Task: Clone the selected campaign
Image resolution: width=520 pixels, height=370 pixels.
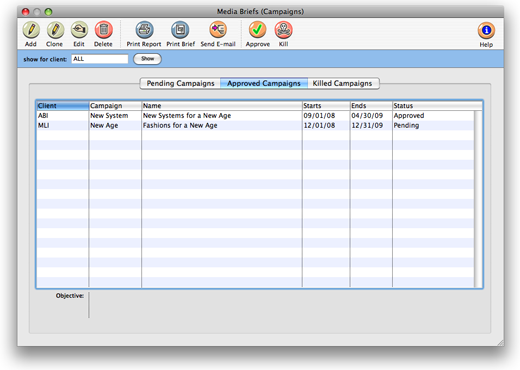Action: pyautogui.click(x=55, y=30)
